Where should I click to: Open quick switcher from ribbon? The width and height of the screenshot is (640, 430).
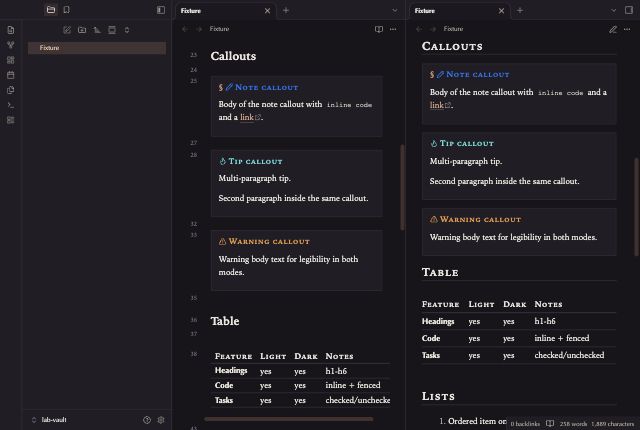[11, 30]
